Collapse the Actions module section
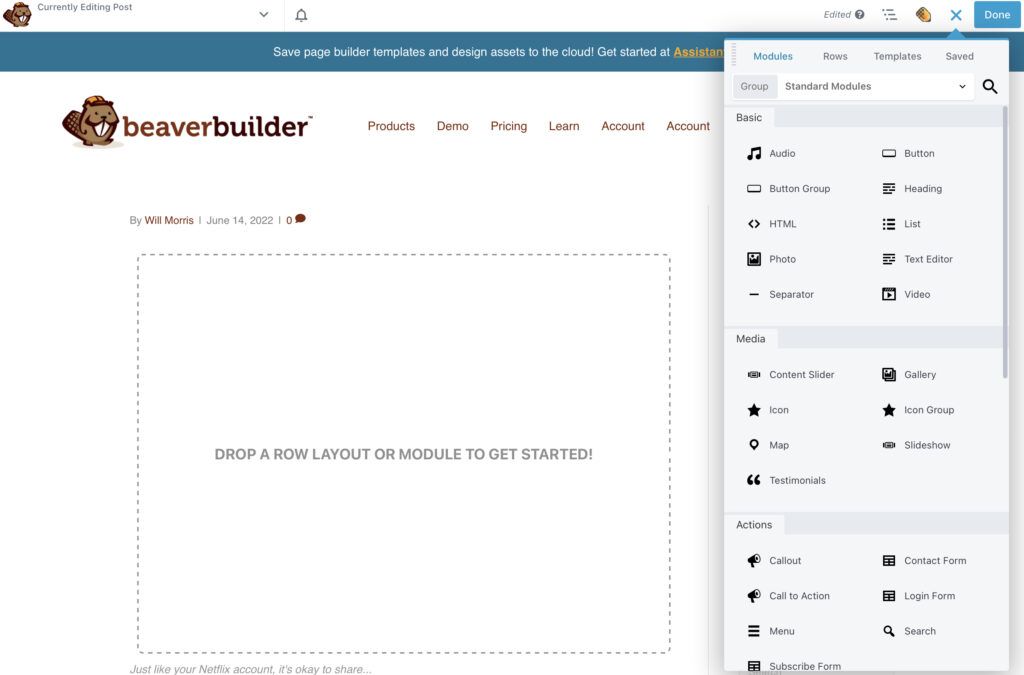Screen dimensions: 1024x675 point(755,524)
